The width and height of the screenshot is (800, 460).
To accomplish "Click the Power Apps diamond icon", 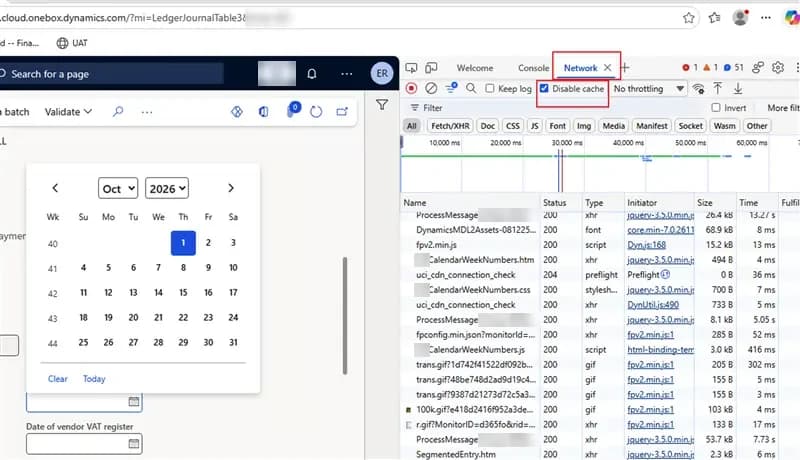I will pos(237,111).
